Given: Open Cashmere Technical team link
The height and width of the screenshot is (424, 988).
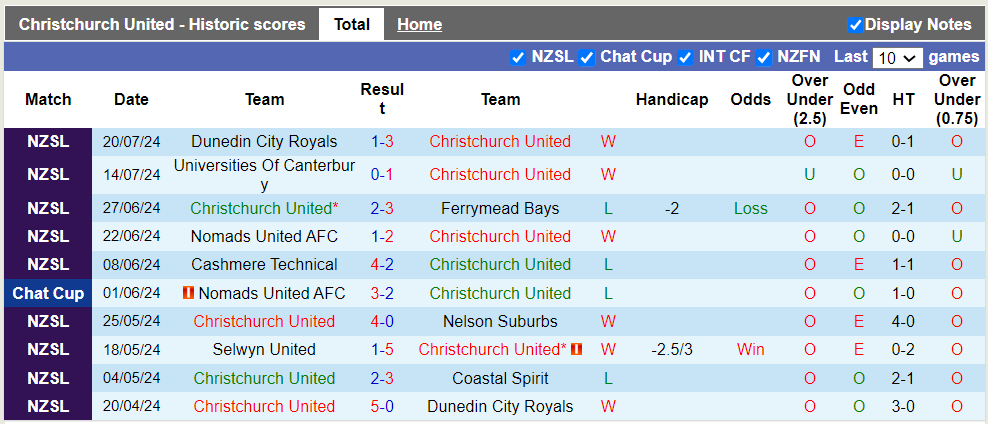Looking at the screenshot, I should pyautogui.click(x=264, y=264).
